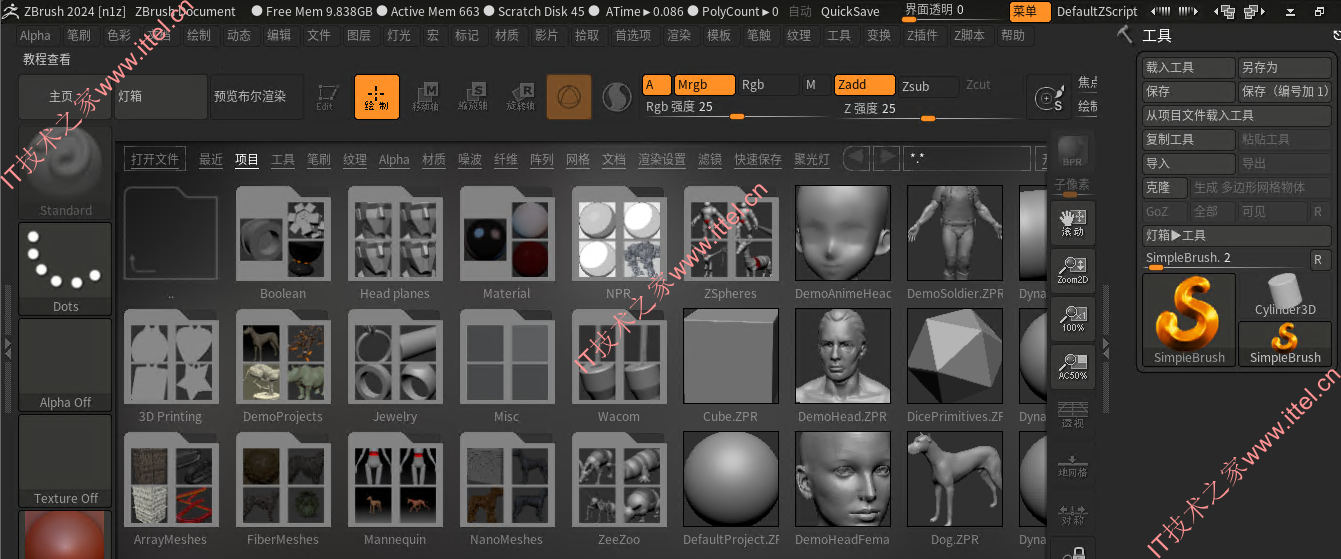The height and width of the screenshot is (559, 1341).
Task: Click the AC50% half-size icon
Action: pyautogui.click(x=1073, y=366)
